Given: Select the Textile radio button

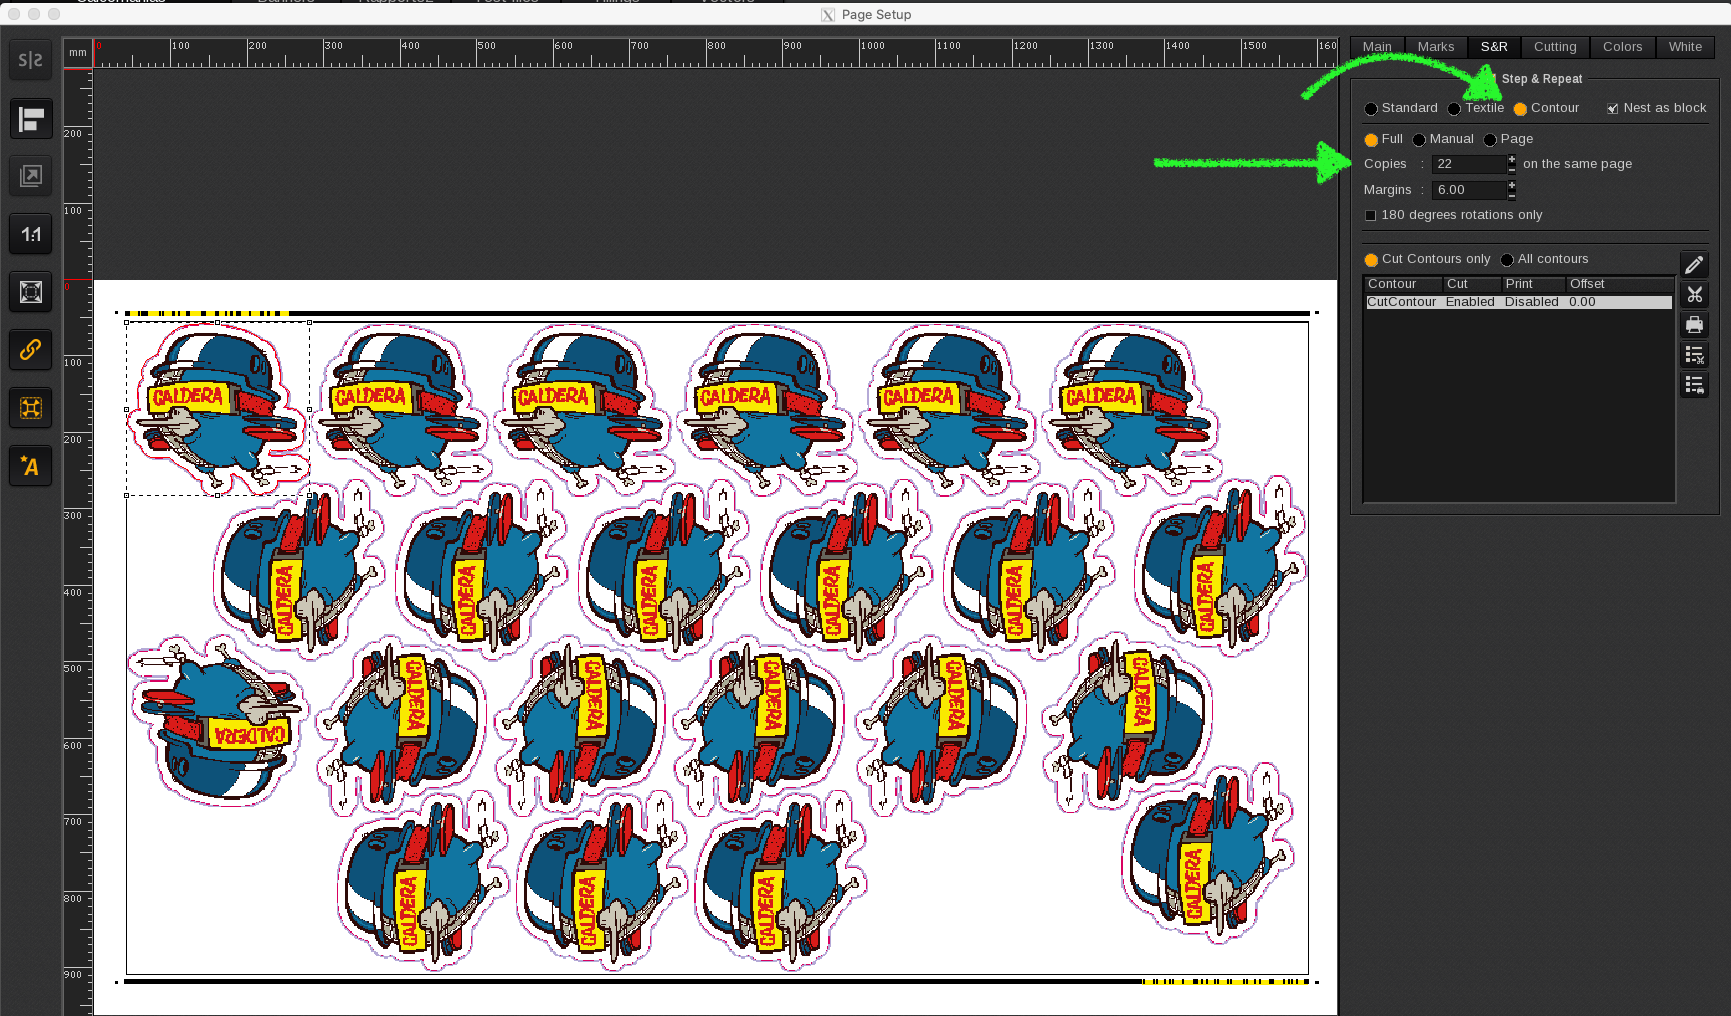Looking at the screenshot, I should coord(1454,108).
